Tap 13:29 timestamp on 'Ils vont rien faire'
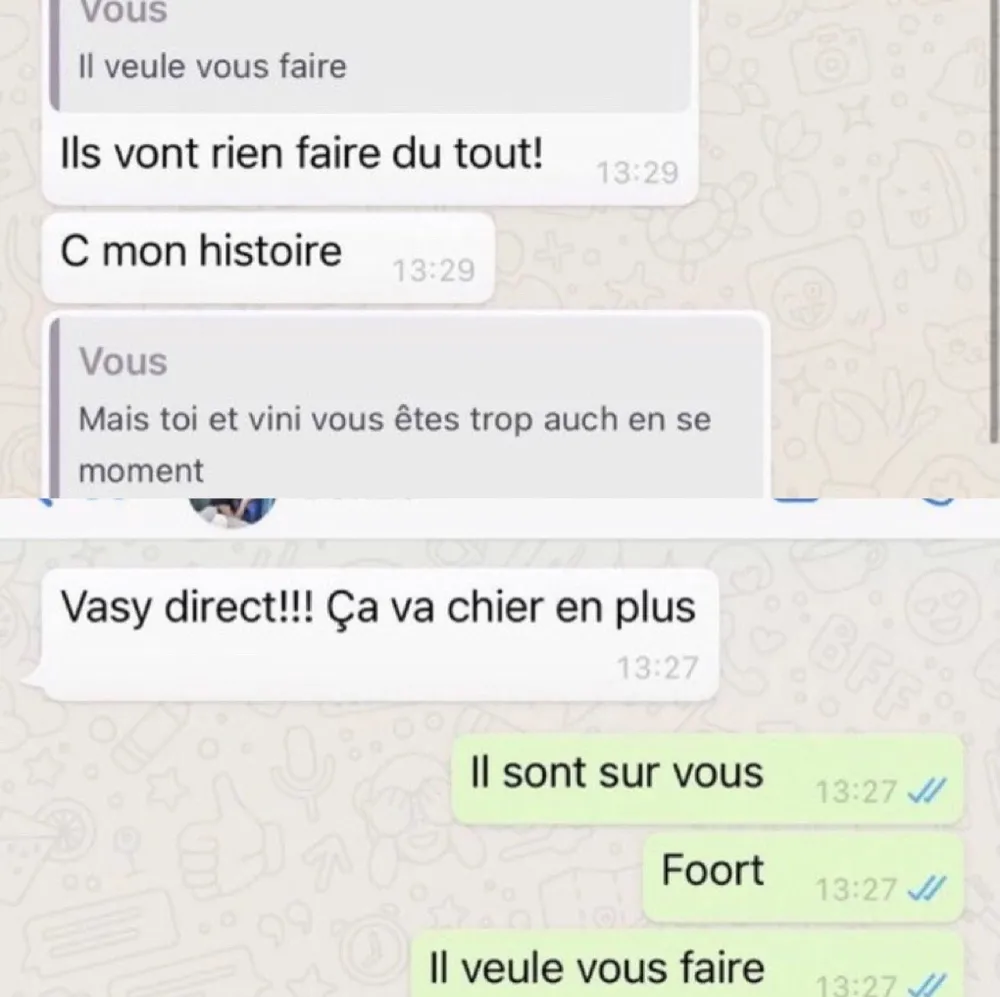This screenshot has height=997, width=1000. click(x=637, y=173)
